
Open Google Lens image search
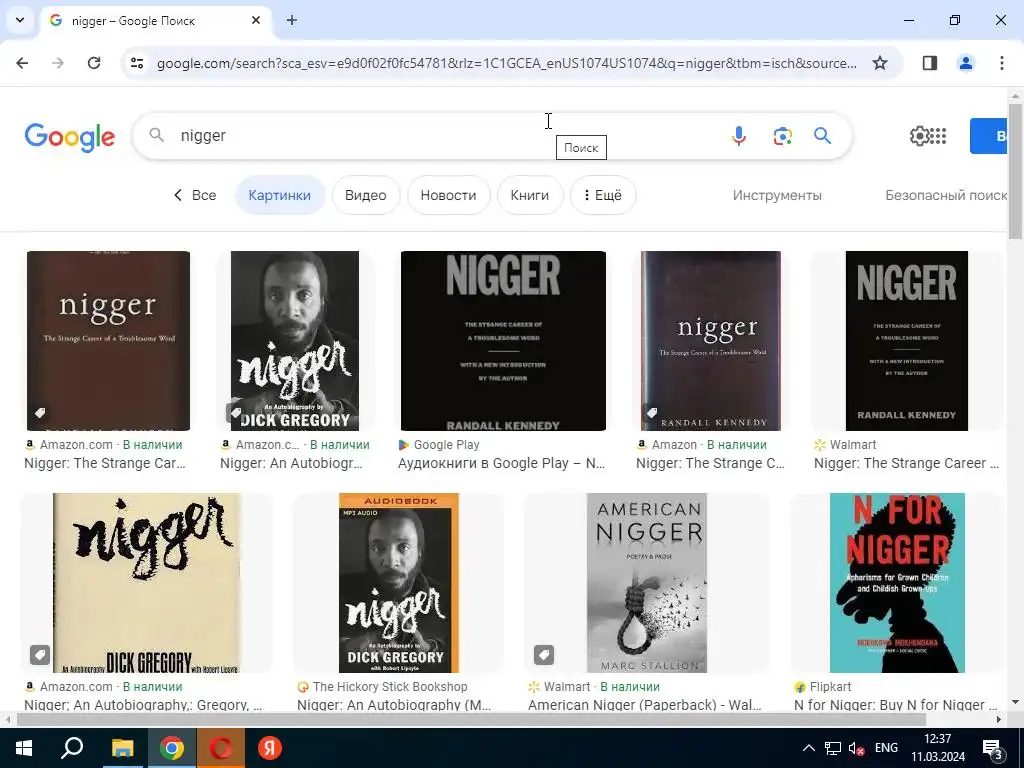point(782,136)
